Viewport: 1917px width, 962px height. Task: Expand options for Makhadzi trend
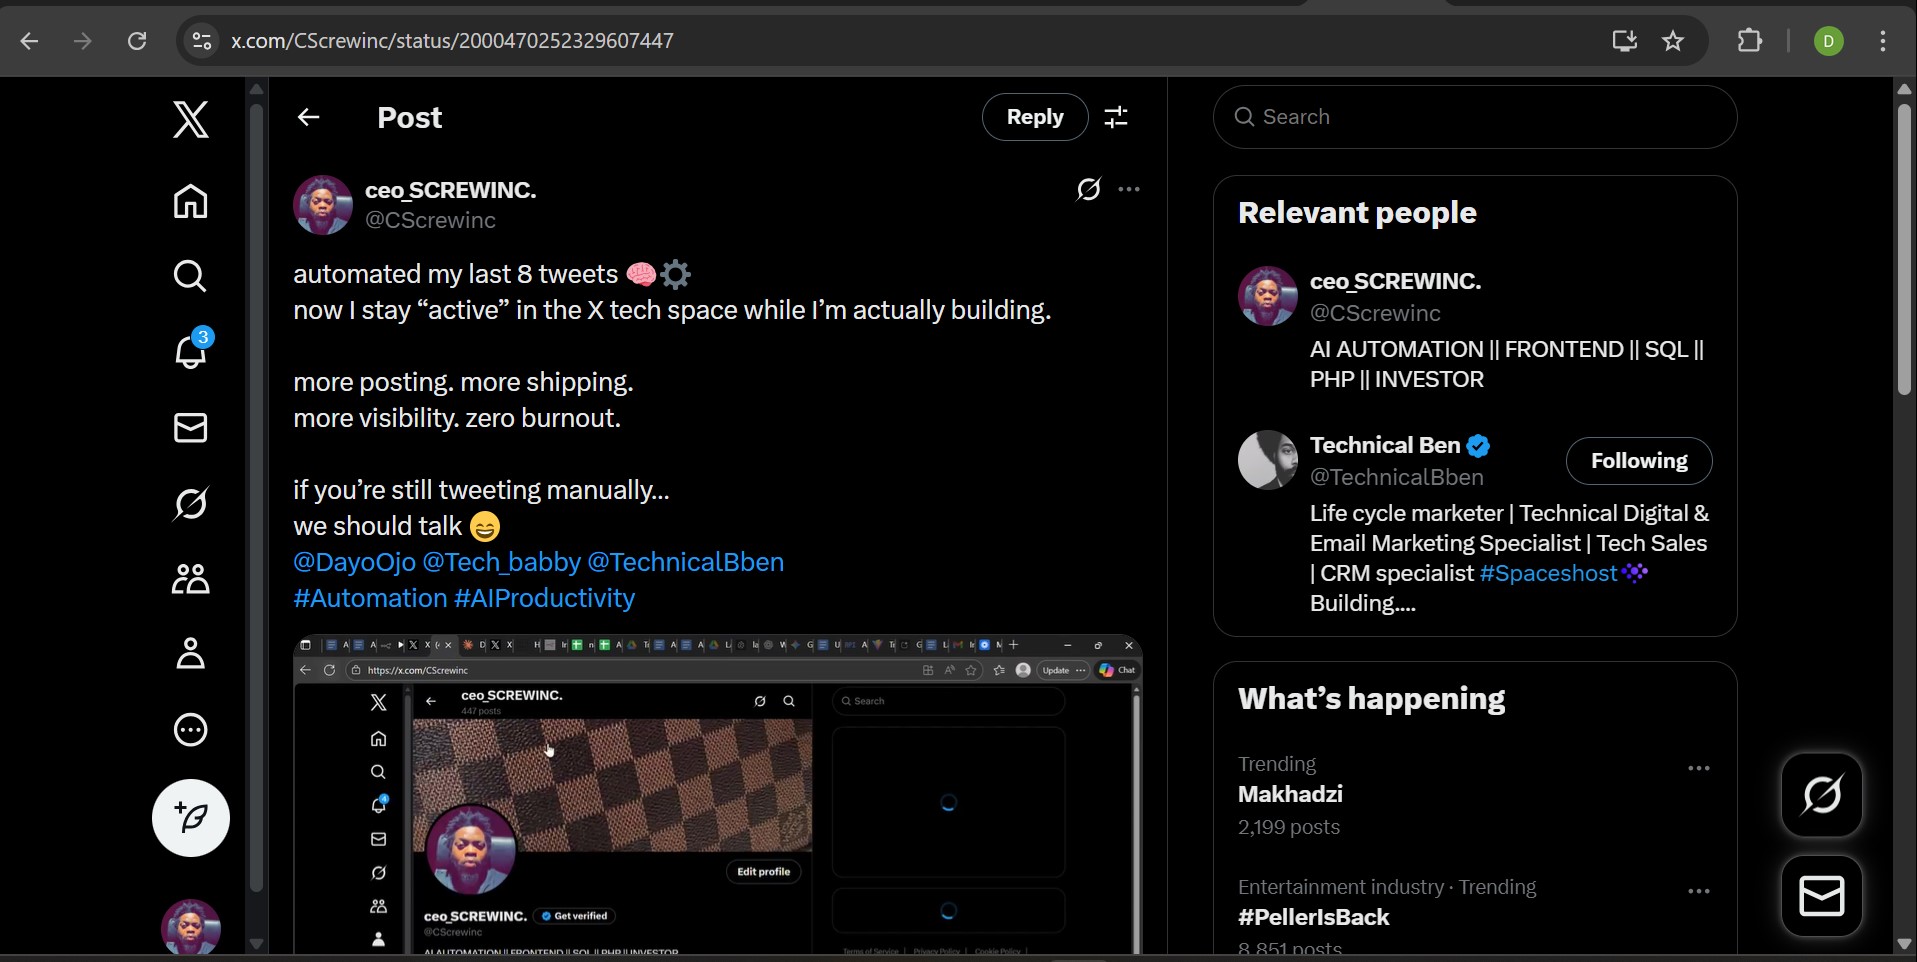[1698, 769]
